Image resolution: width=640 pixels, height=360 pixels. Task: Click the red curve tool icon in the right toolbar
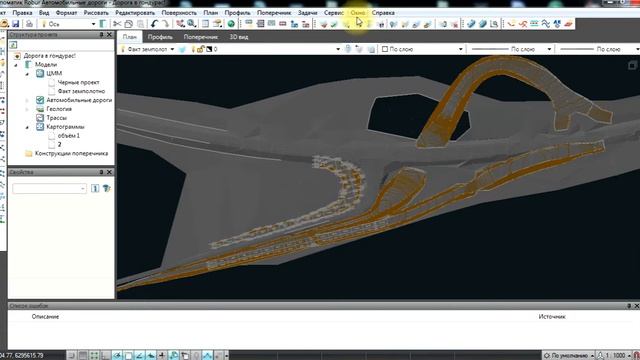(x=523, y=24)
